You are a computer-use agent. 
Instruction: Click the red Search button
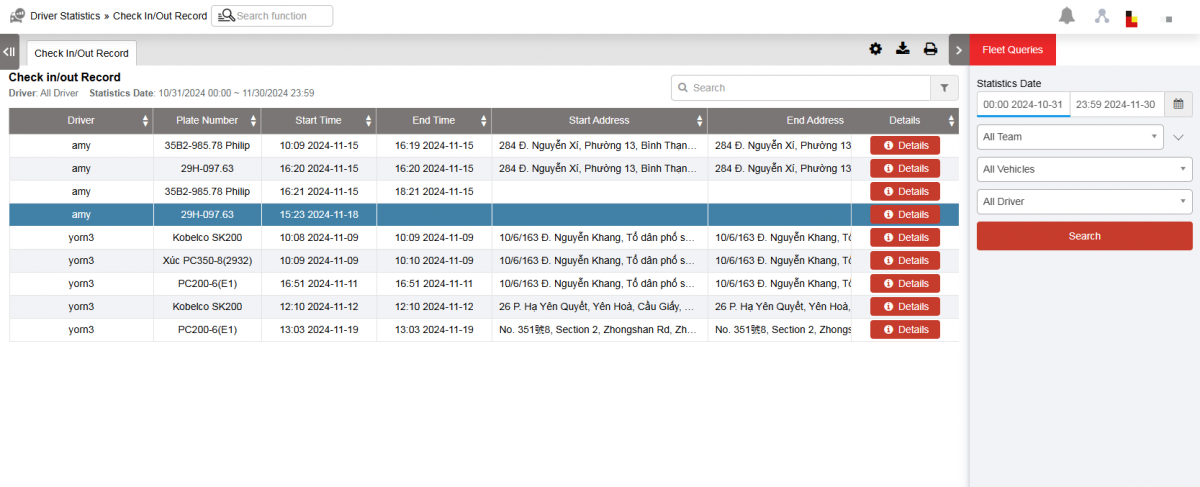pos(1084,236)
